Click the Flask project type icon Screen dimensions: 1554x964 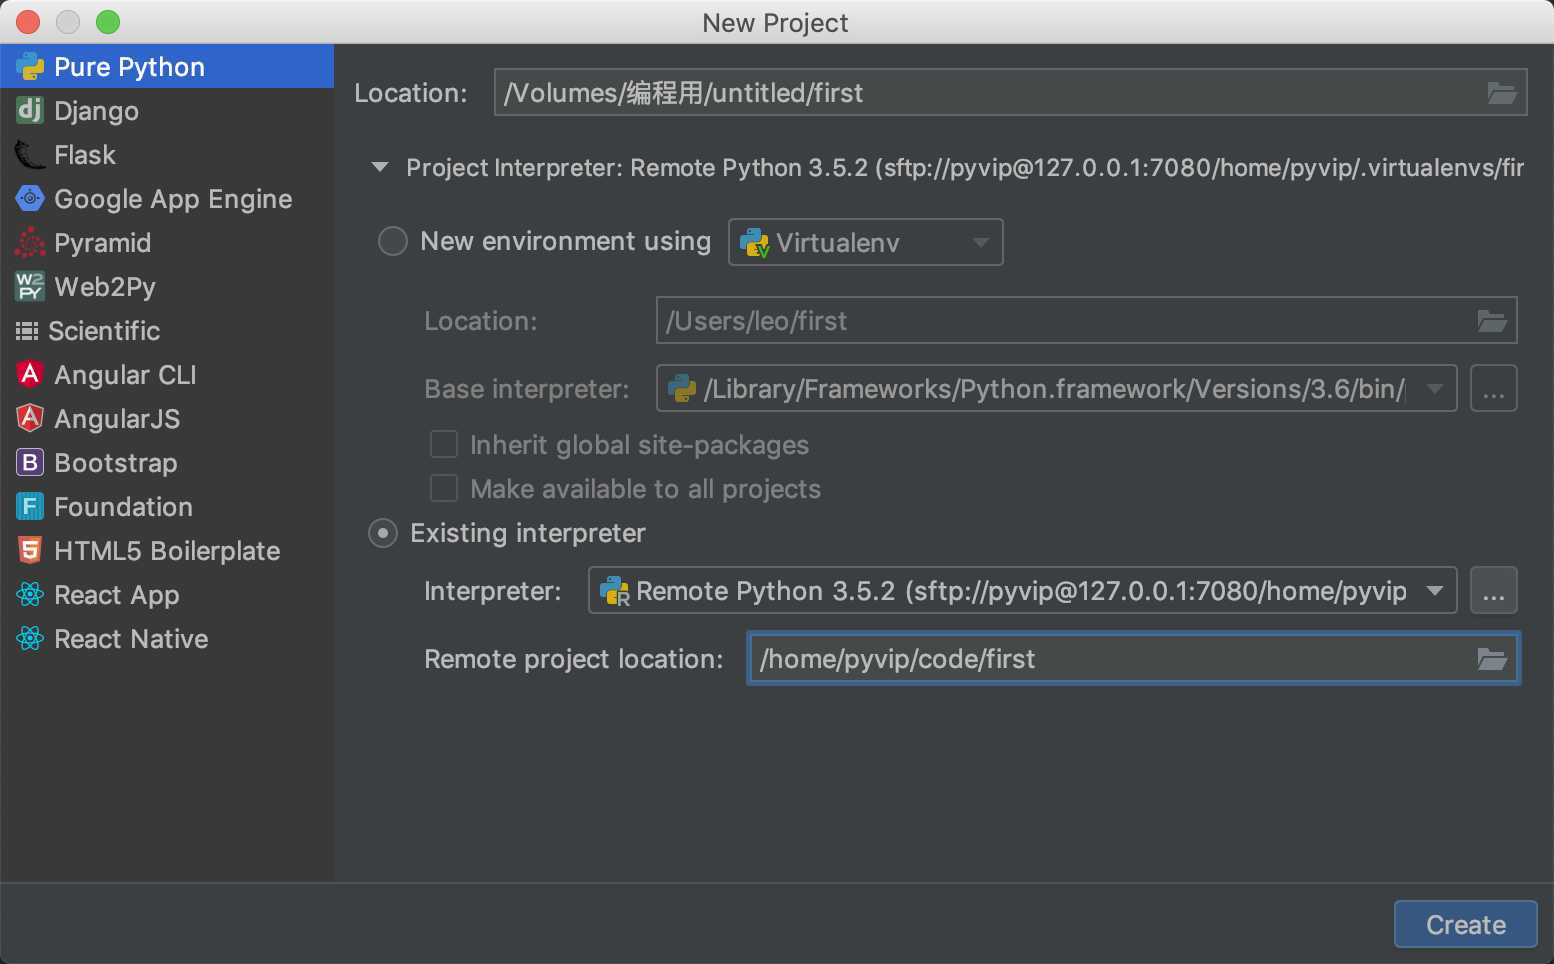coord(30,155)
